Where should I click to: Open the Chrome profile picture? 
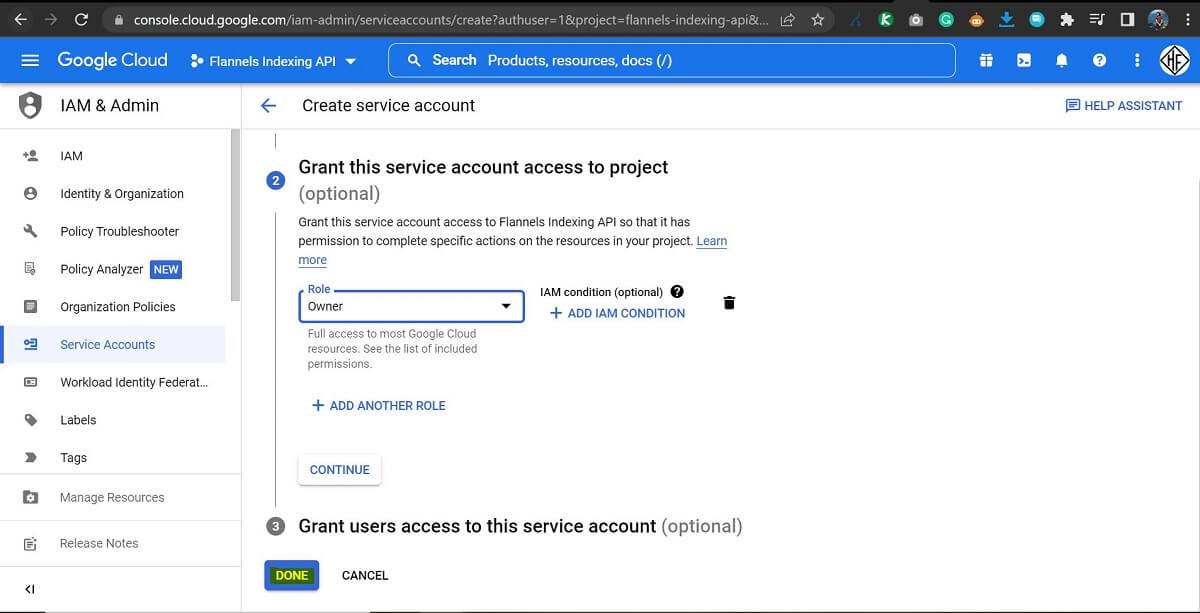click(1158, 19)
